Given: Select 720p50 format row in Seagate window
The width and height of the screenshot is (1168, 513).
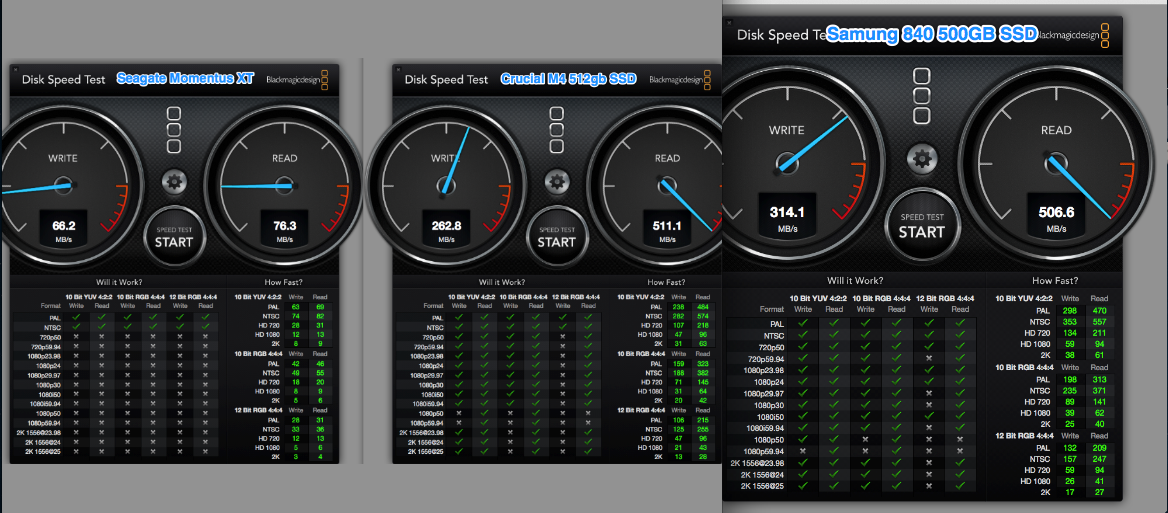Looking at the screenshot, I should coord(114,337).
